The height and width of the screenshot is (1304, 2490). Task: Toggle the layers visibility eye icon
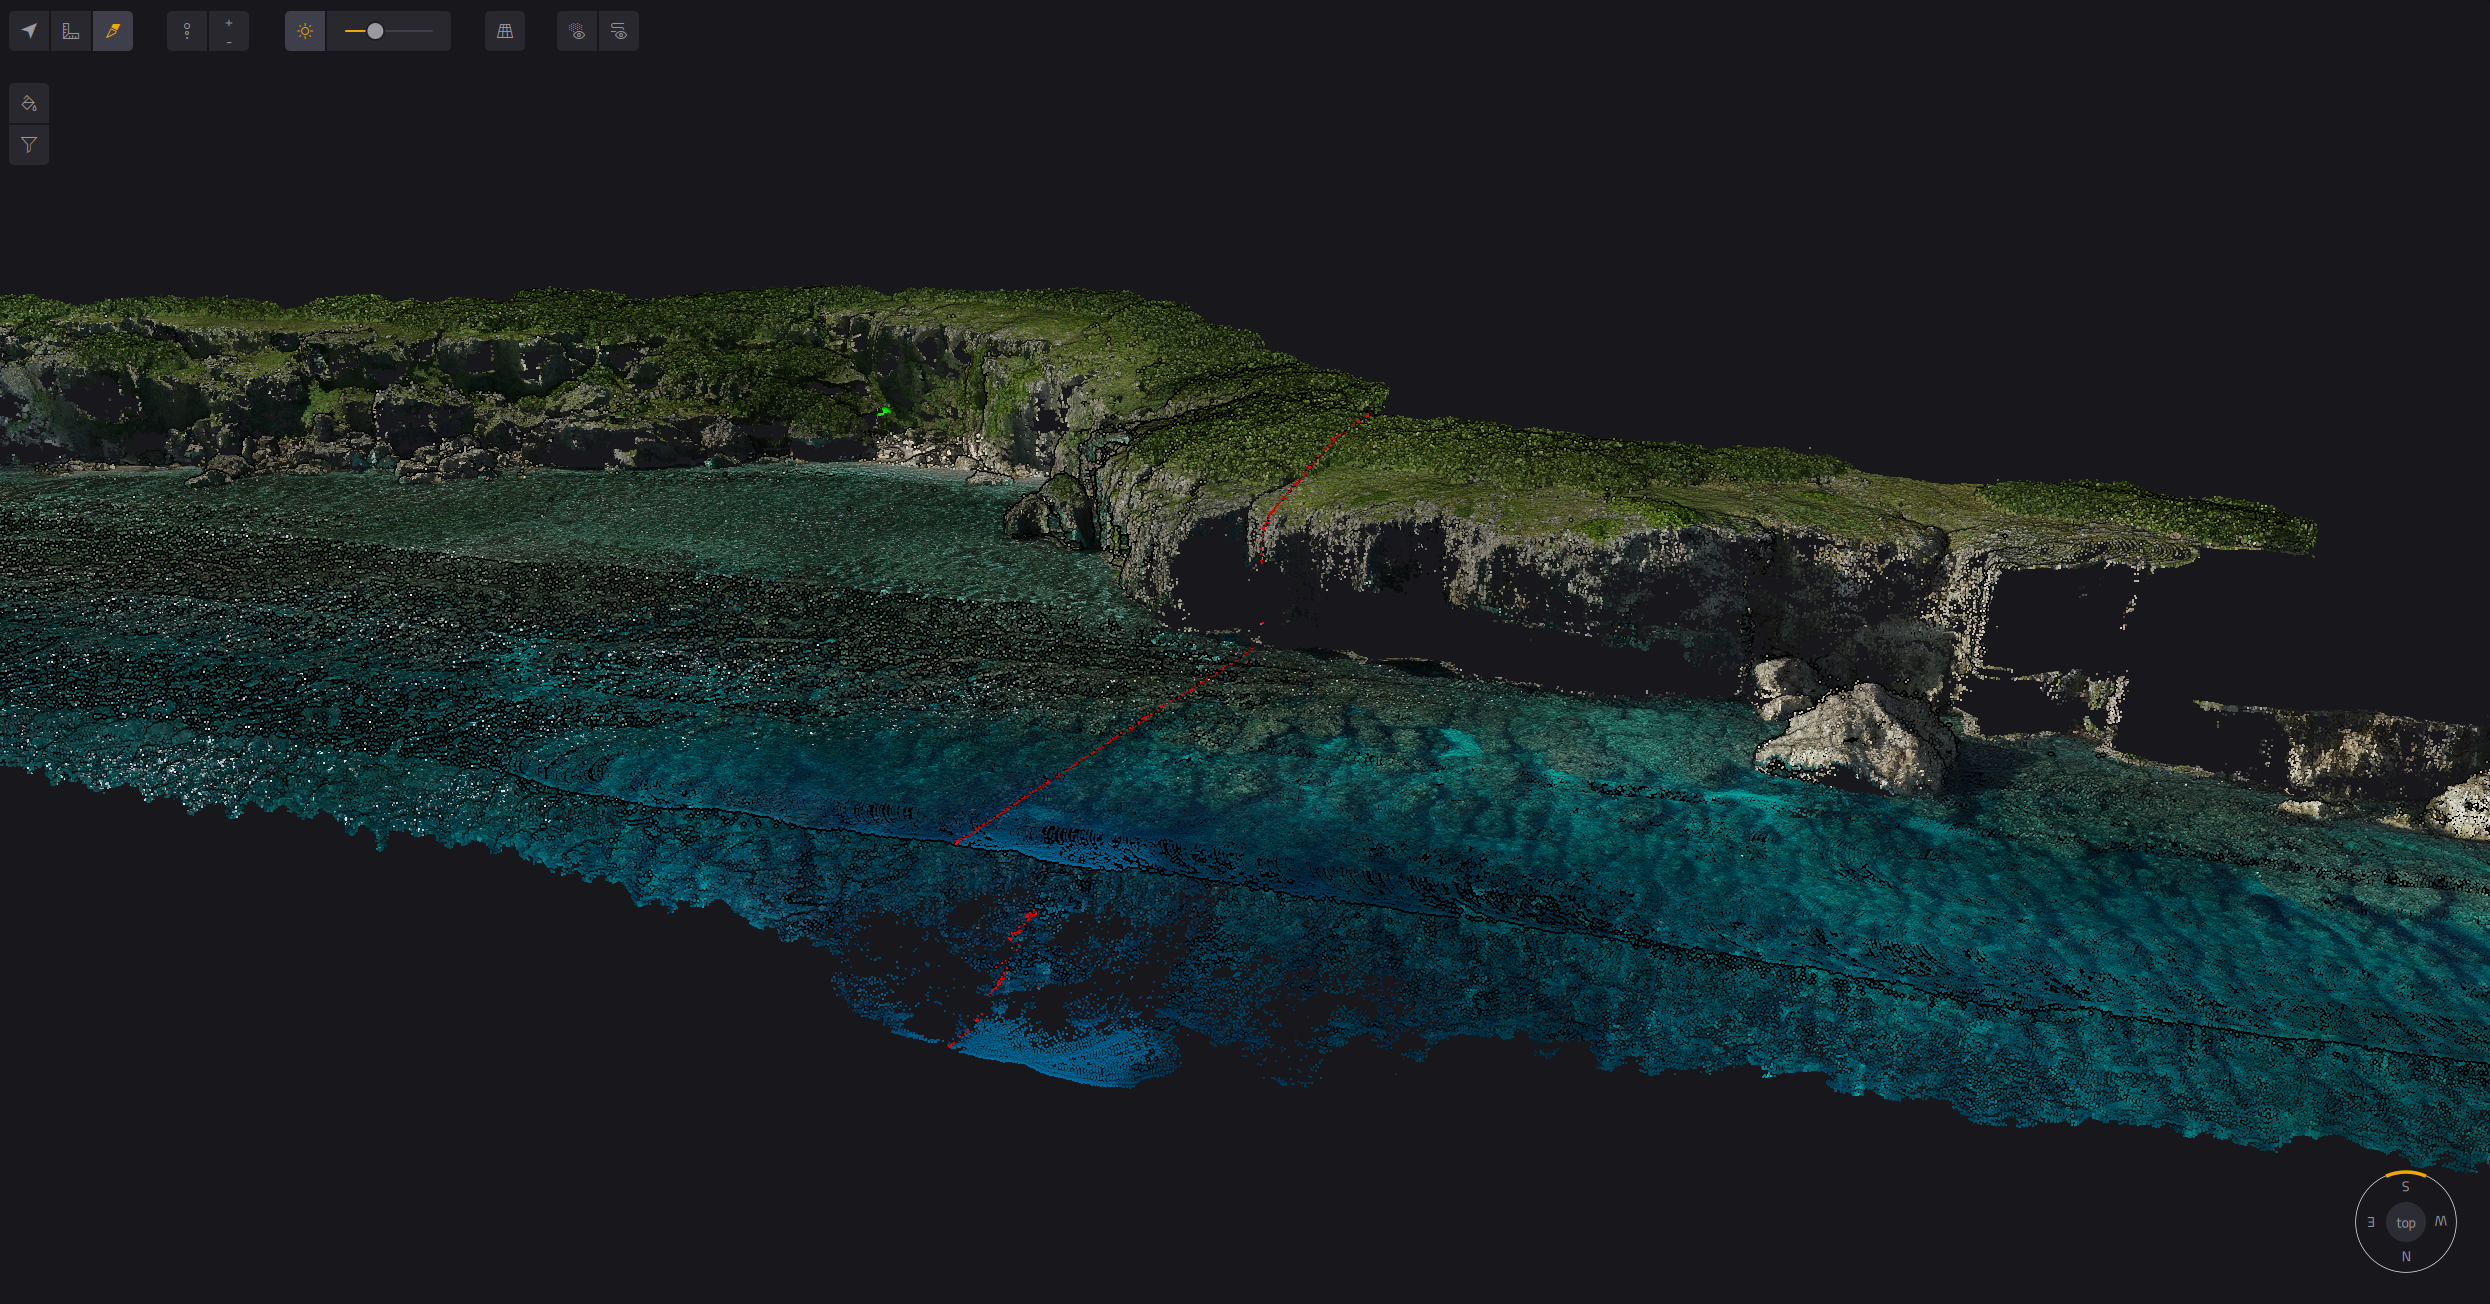pyautogui.click(x=619, y=31)
